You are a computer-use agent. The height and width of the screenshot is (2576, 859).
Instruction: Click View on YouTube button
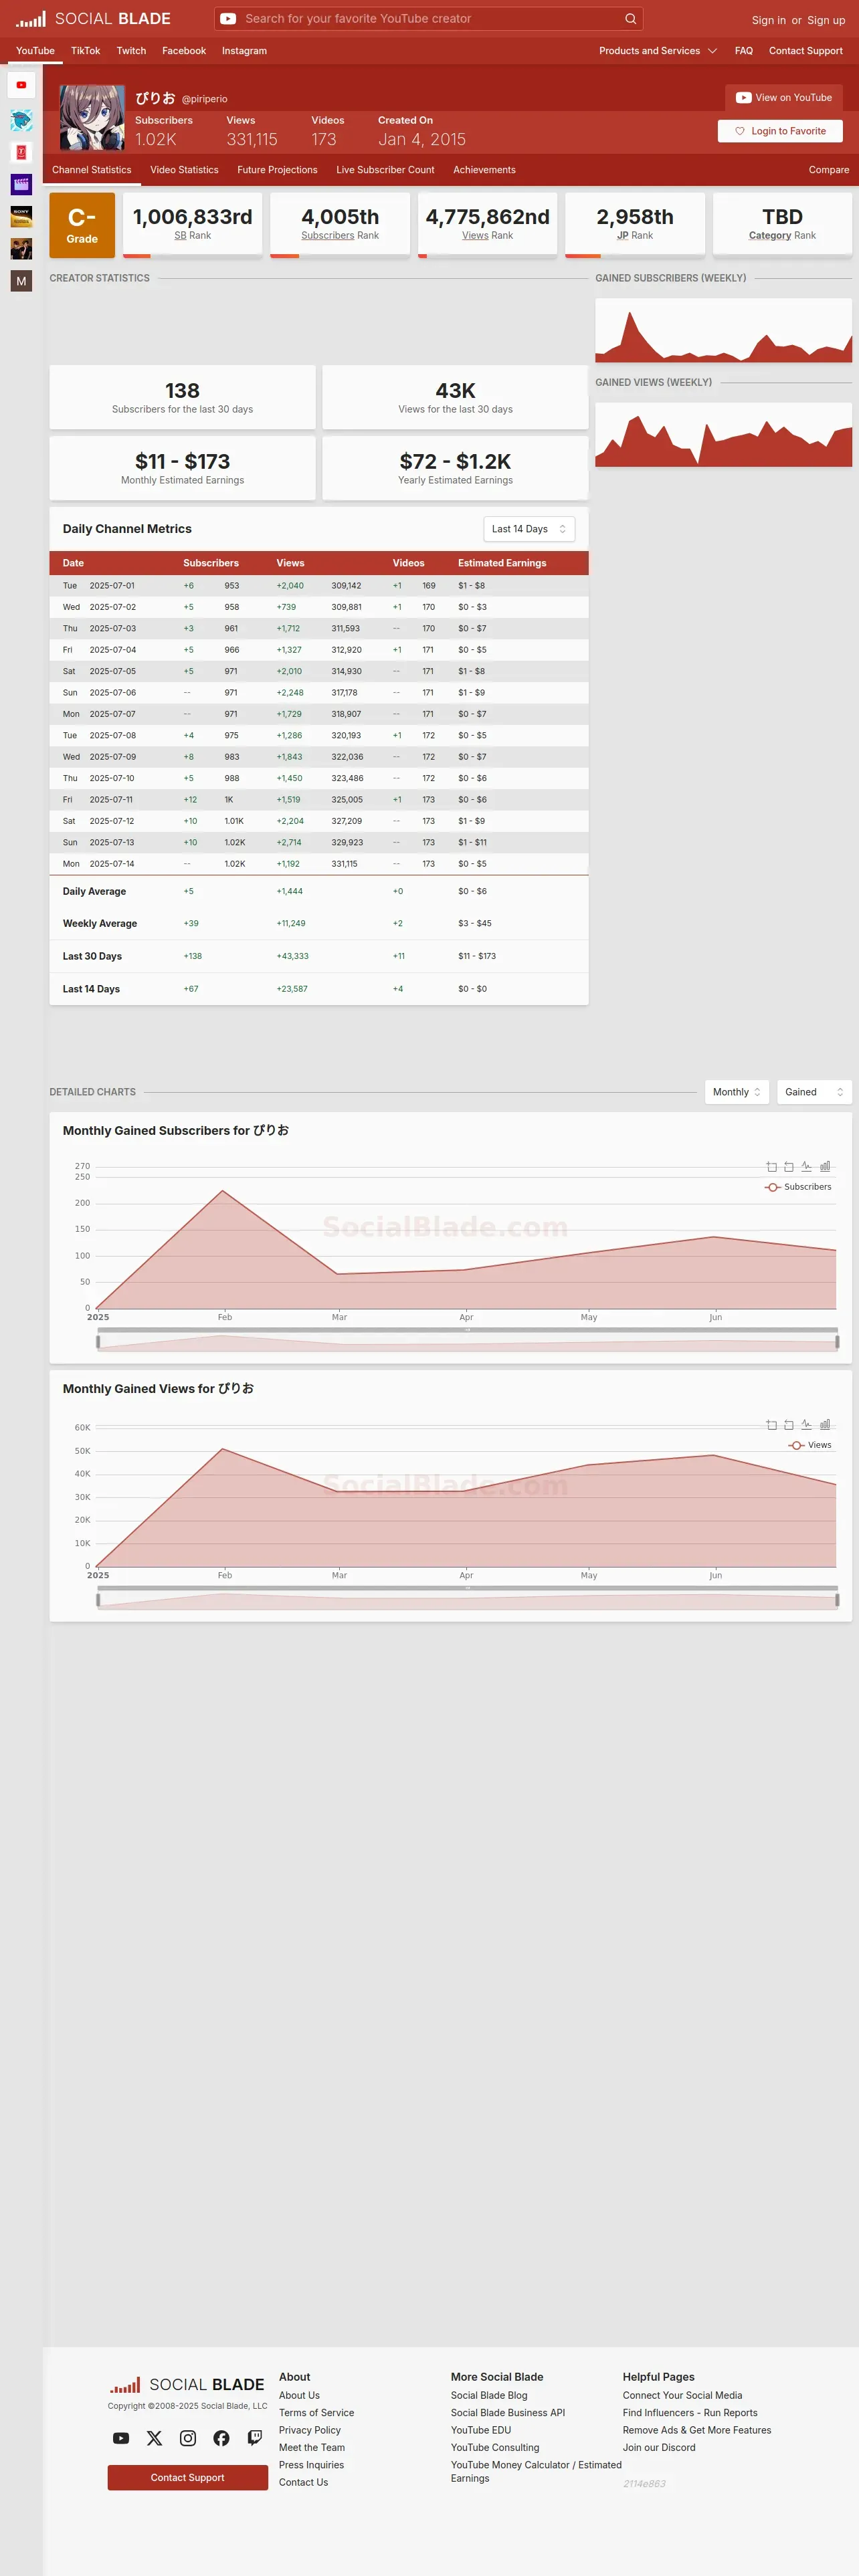click(x=784, y=97)
